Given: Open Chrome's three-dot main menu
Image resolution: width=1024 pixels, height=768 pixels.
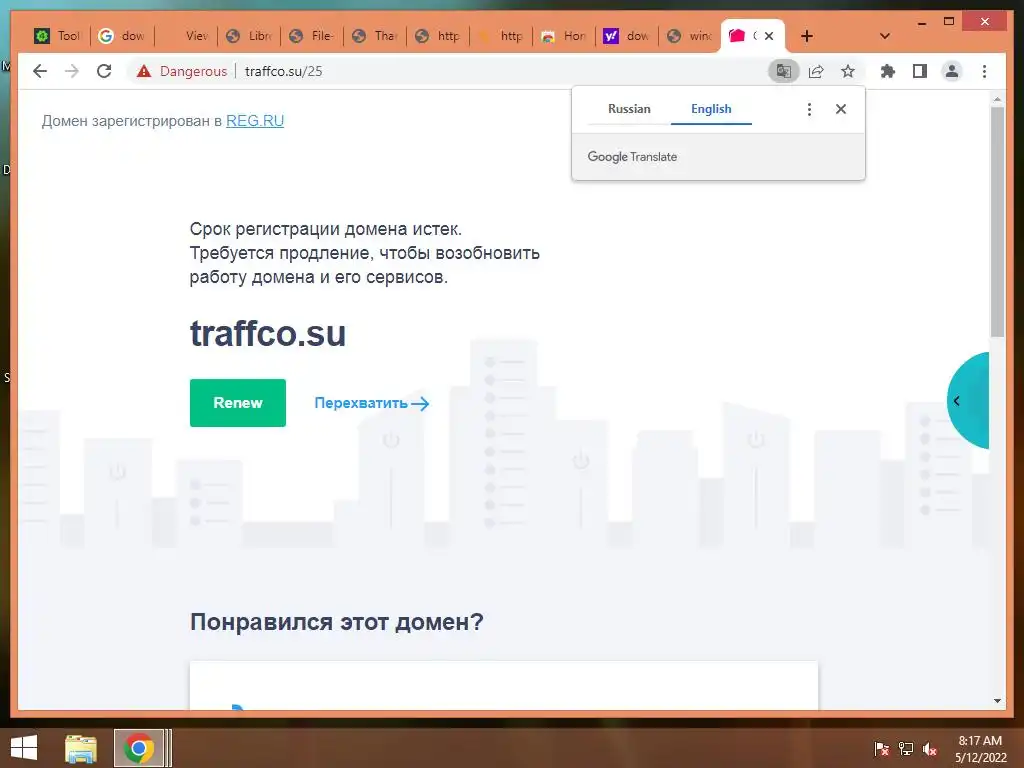Looking at the screenshot, I should (x=984, y=71).
